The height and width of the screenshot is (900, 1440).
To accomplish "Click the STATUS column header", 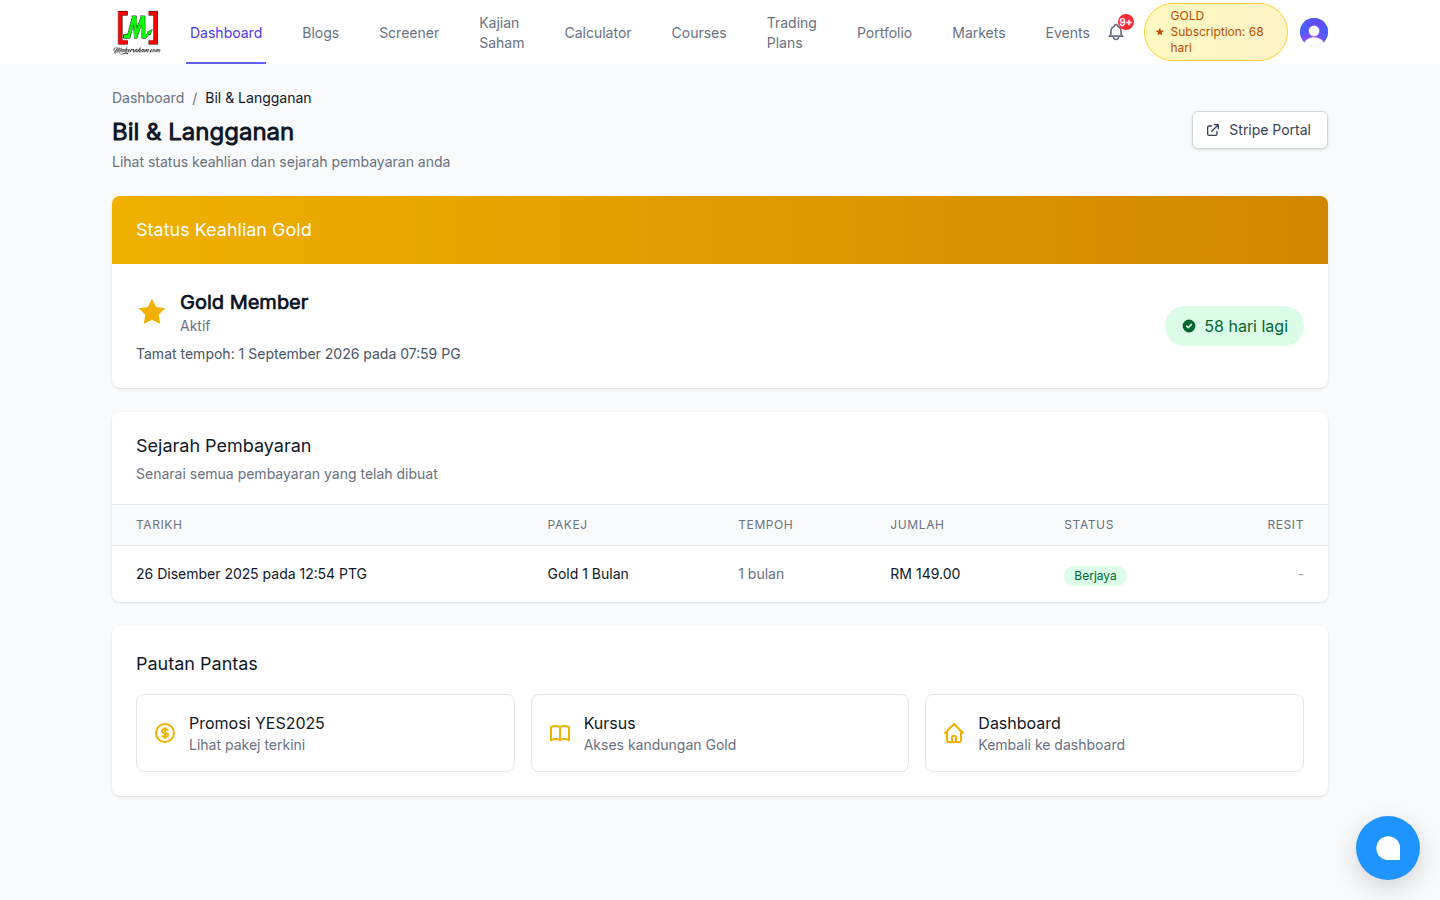I will [1089, 525].
